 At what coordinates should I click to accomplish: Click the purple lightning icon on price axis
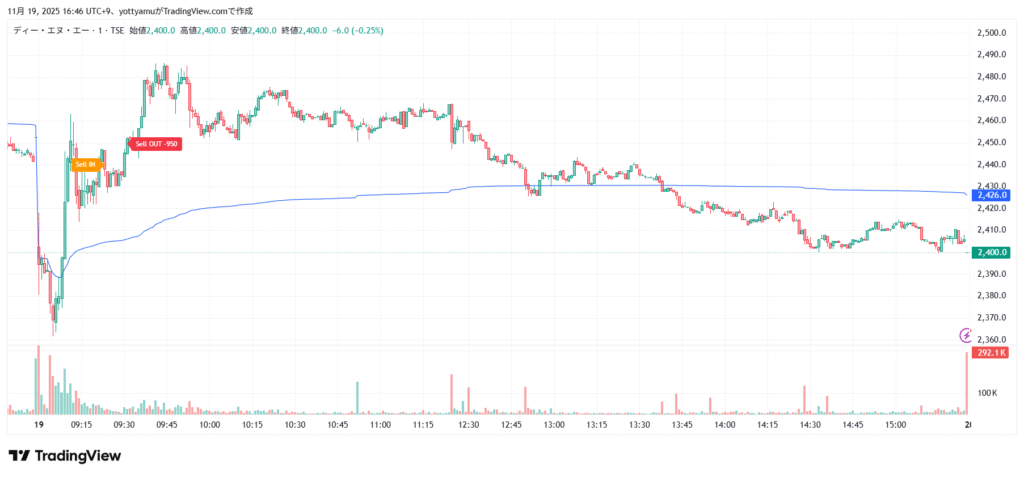click(x=966, y=335)
